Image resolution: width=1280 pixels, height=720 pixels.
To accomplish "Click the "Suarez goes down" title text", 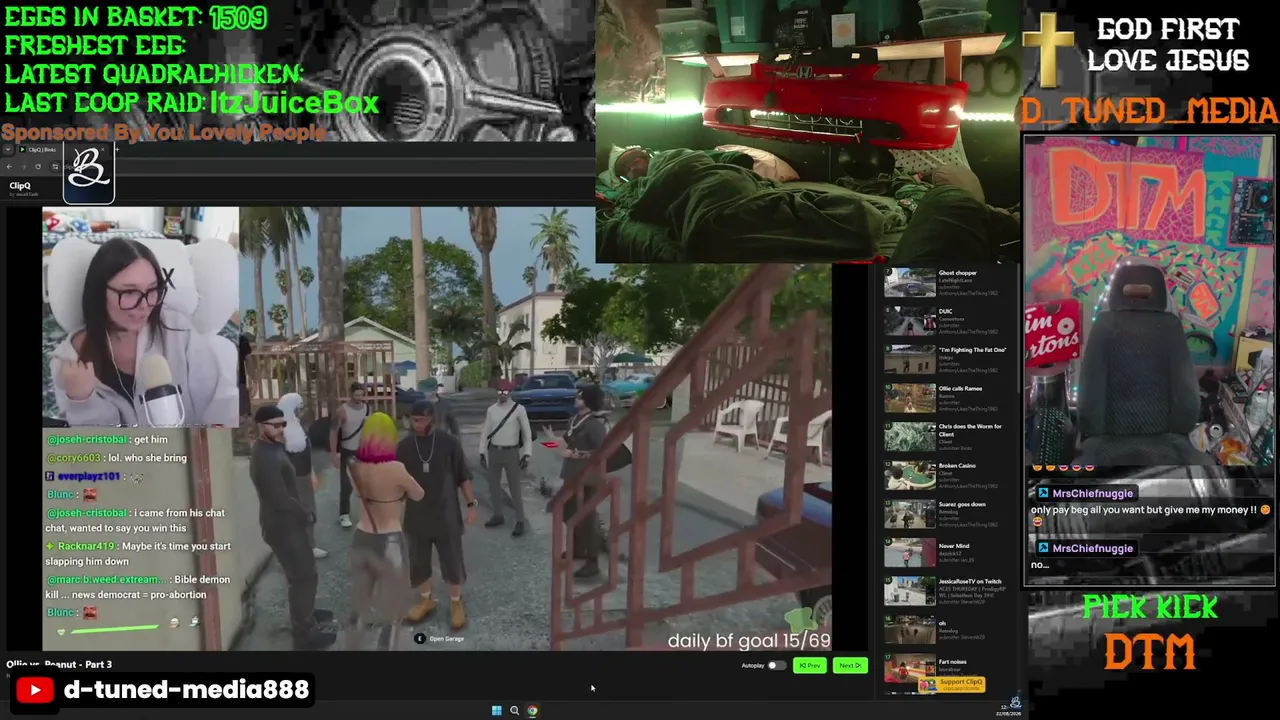I will [x=962, y=504].
